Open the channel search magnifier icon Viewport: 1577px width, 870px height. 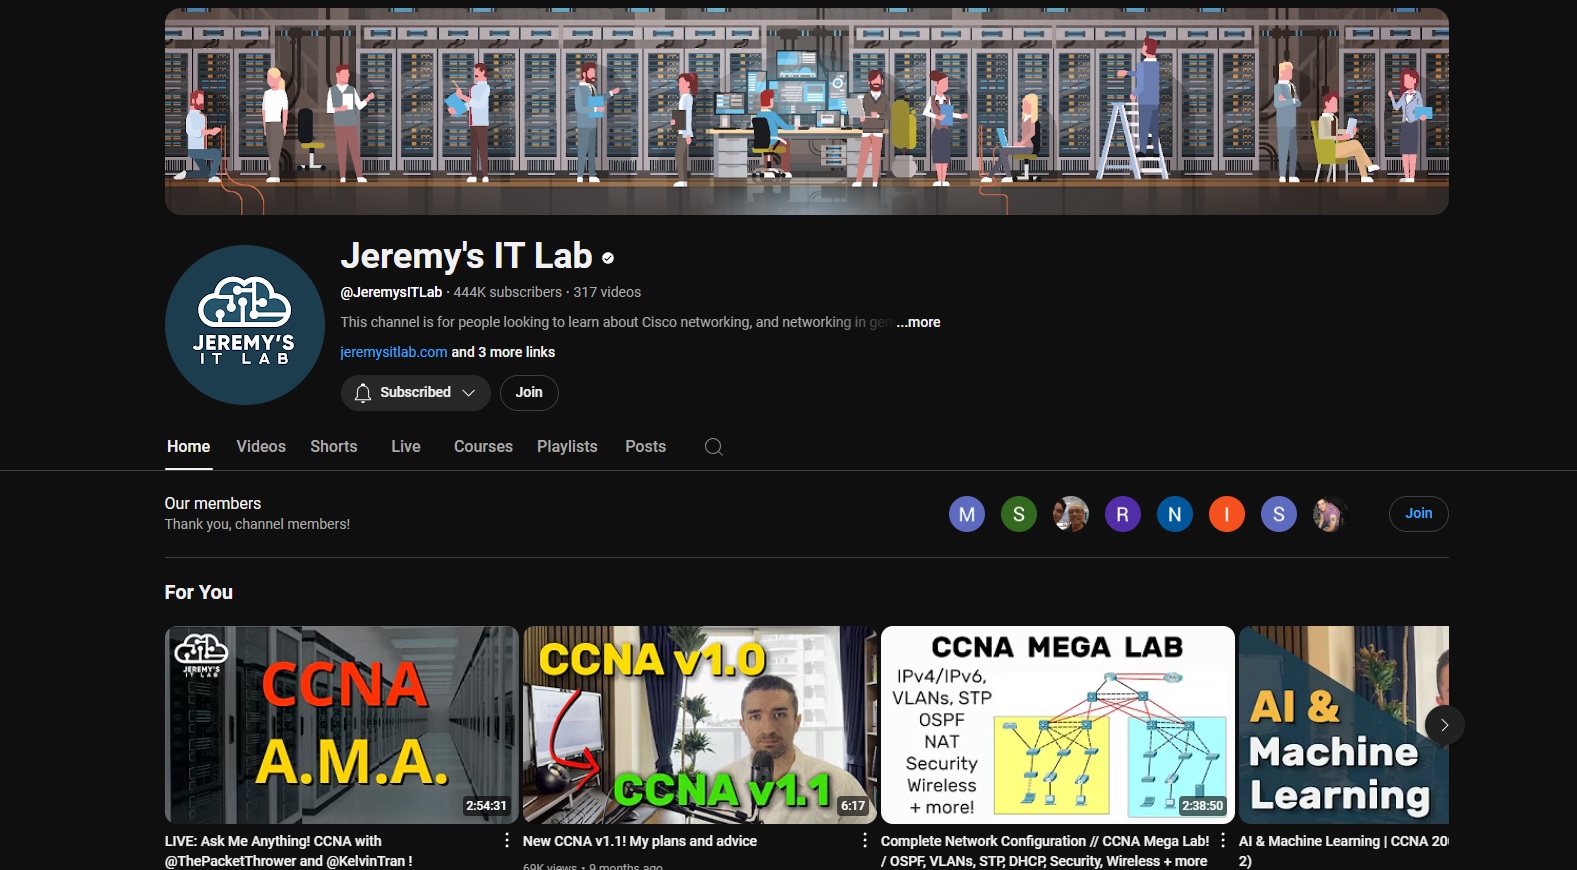713,447
